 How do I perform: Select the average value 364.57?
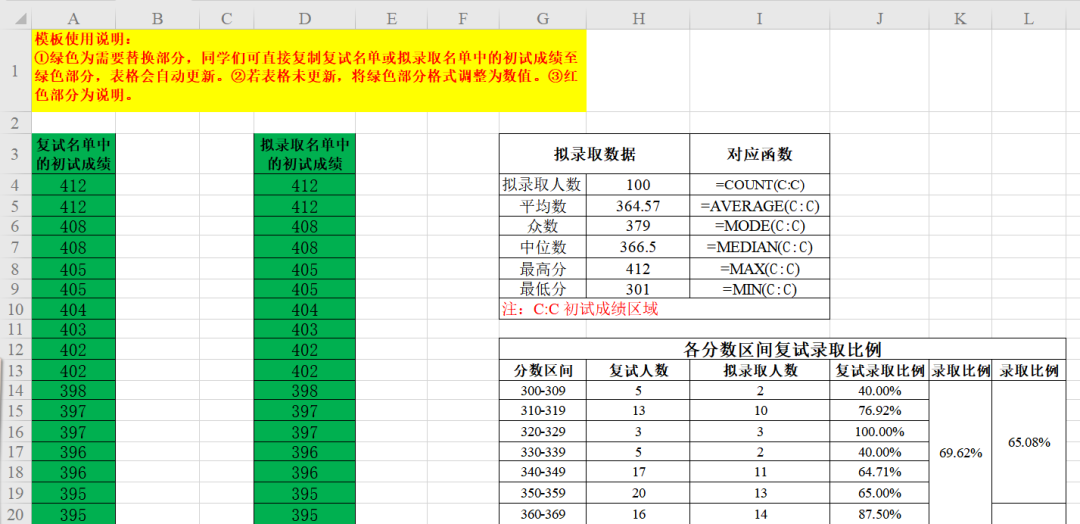click(x=638, y=206)
